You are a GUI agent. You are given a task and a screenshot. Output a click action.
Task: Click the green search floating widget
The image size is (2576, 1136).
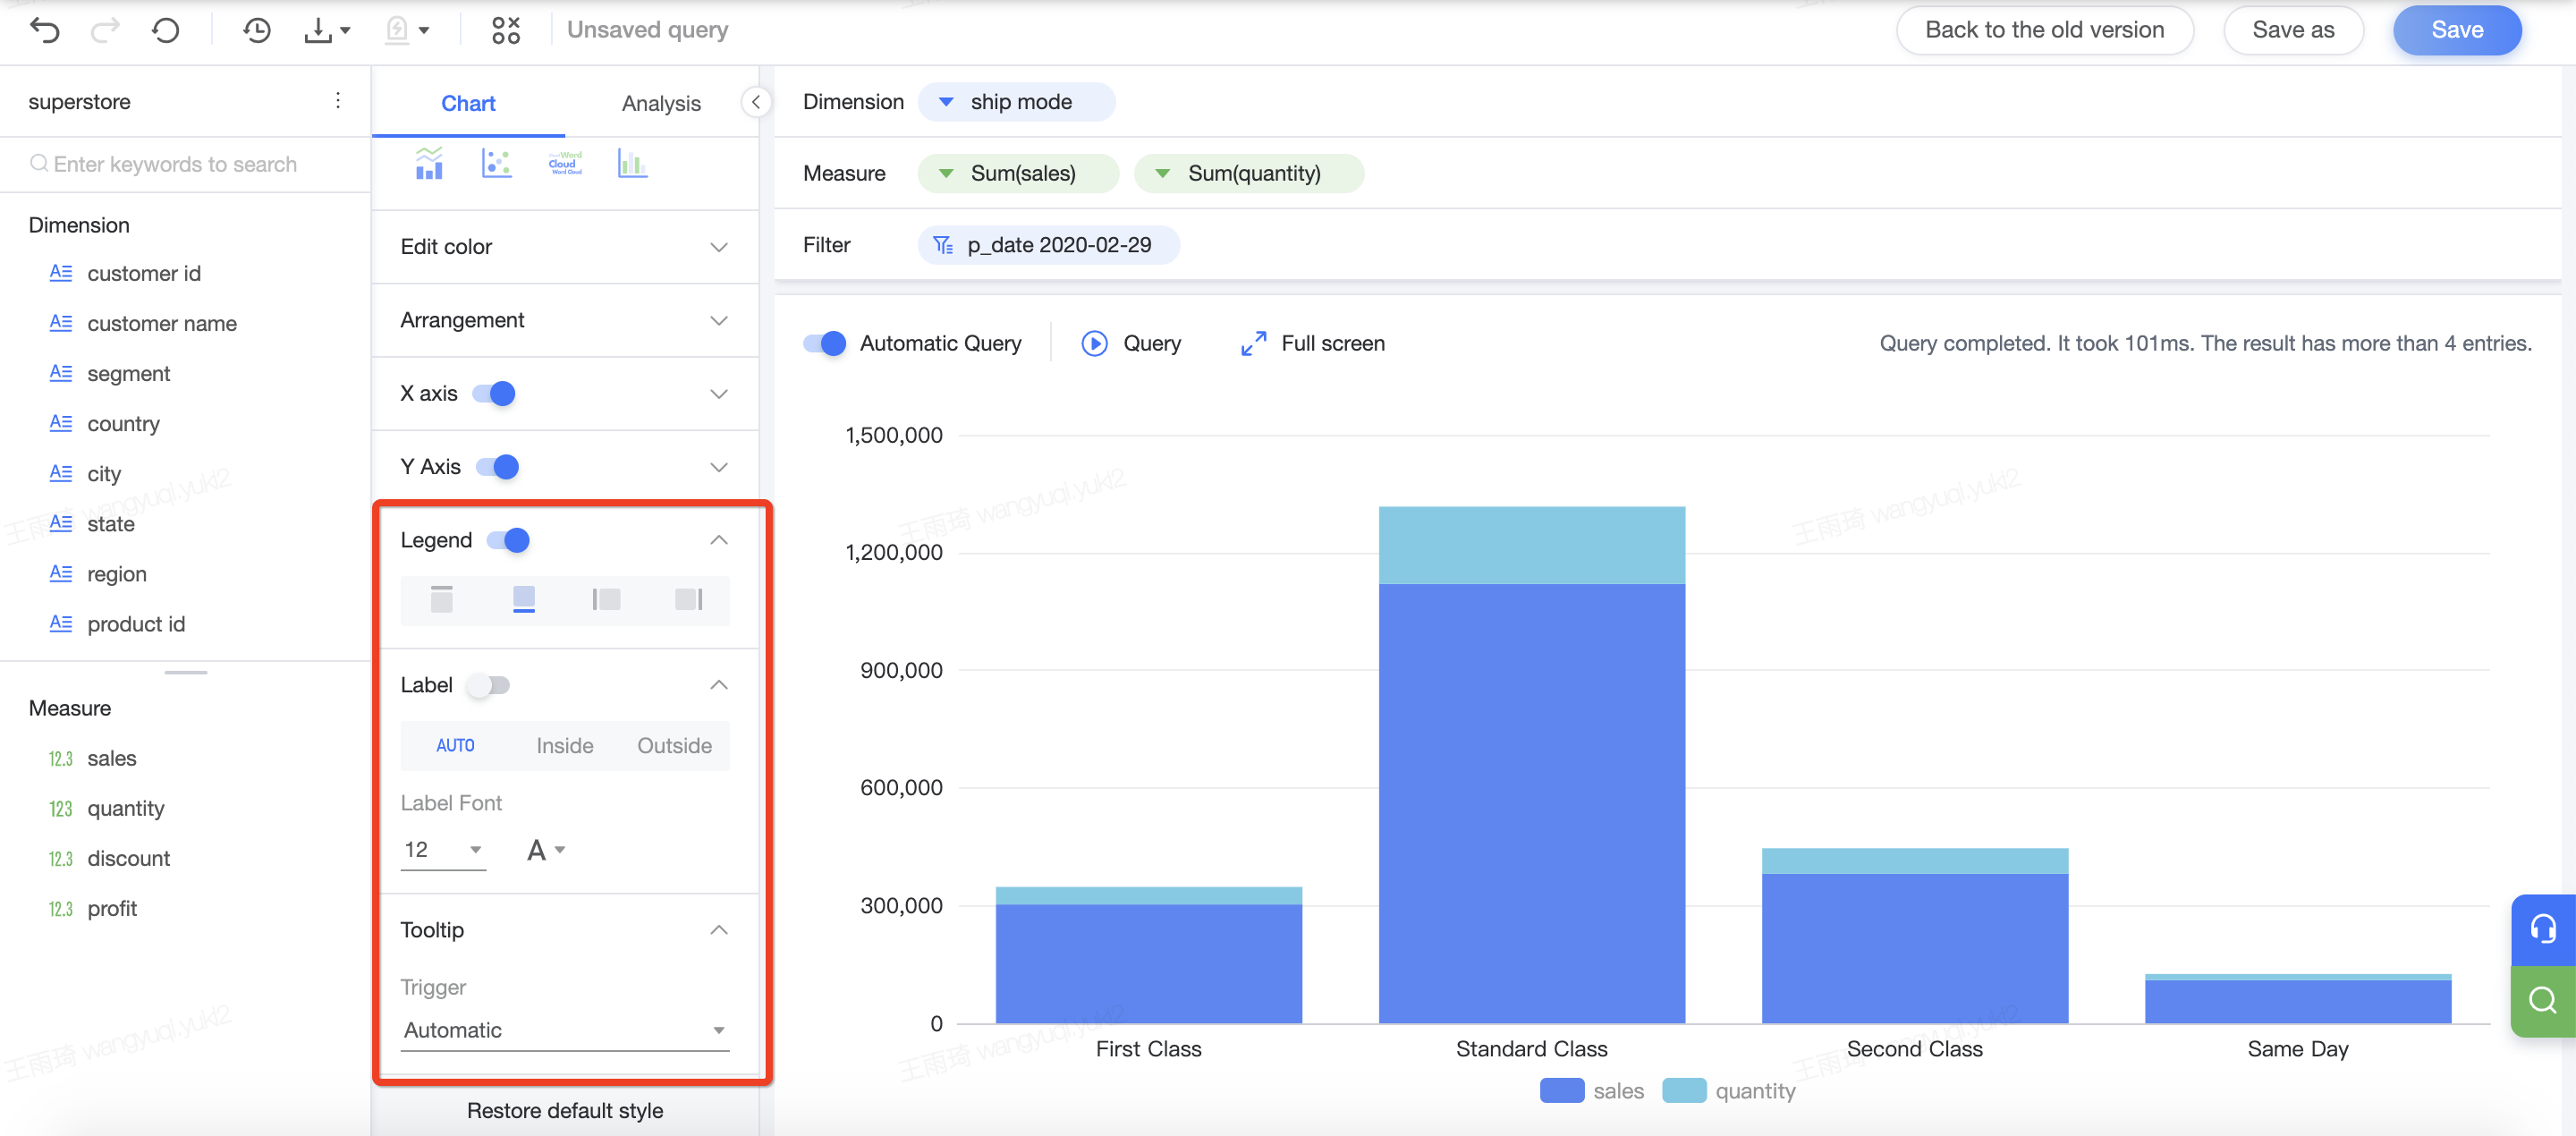coord(2543,1001)
